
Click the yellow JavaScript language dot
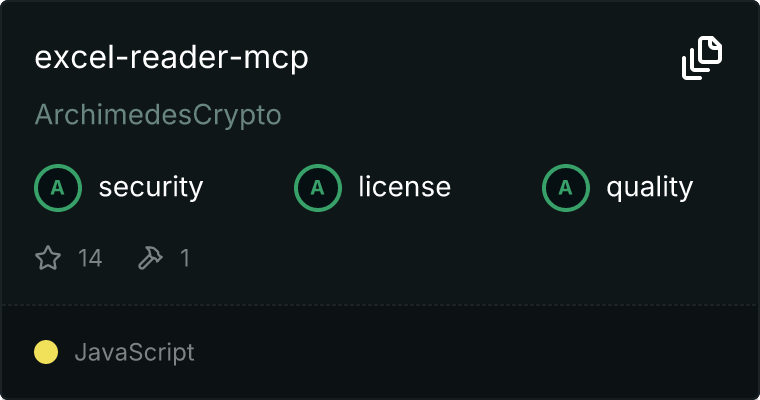46,352
